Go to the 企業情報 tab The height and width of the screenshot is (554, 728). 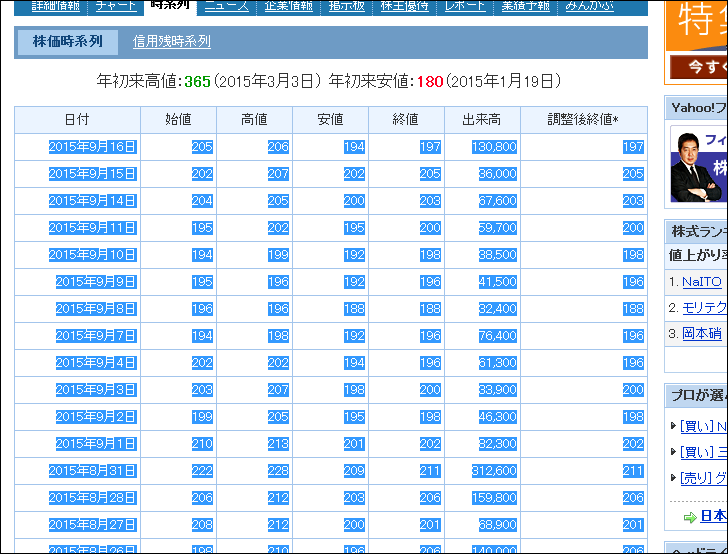288,6
